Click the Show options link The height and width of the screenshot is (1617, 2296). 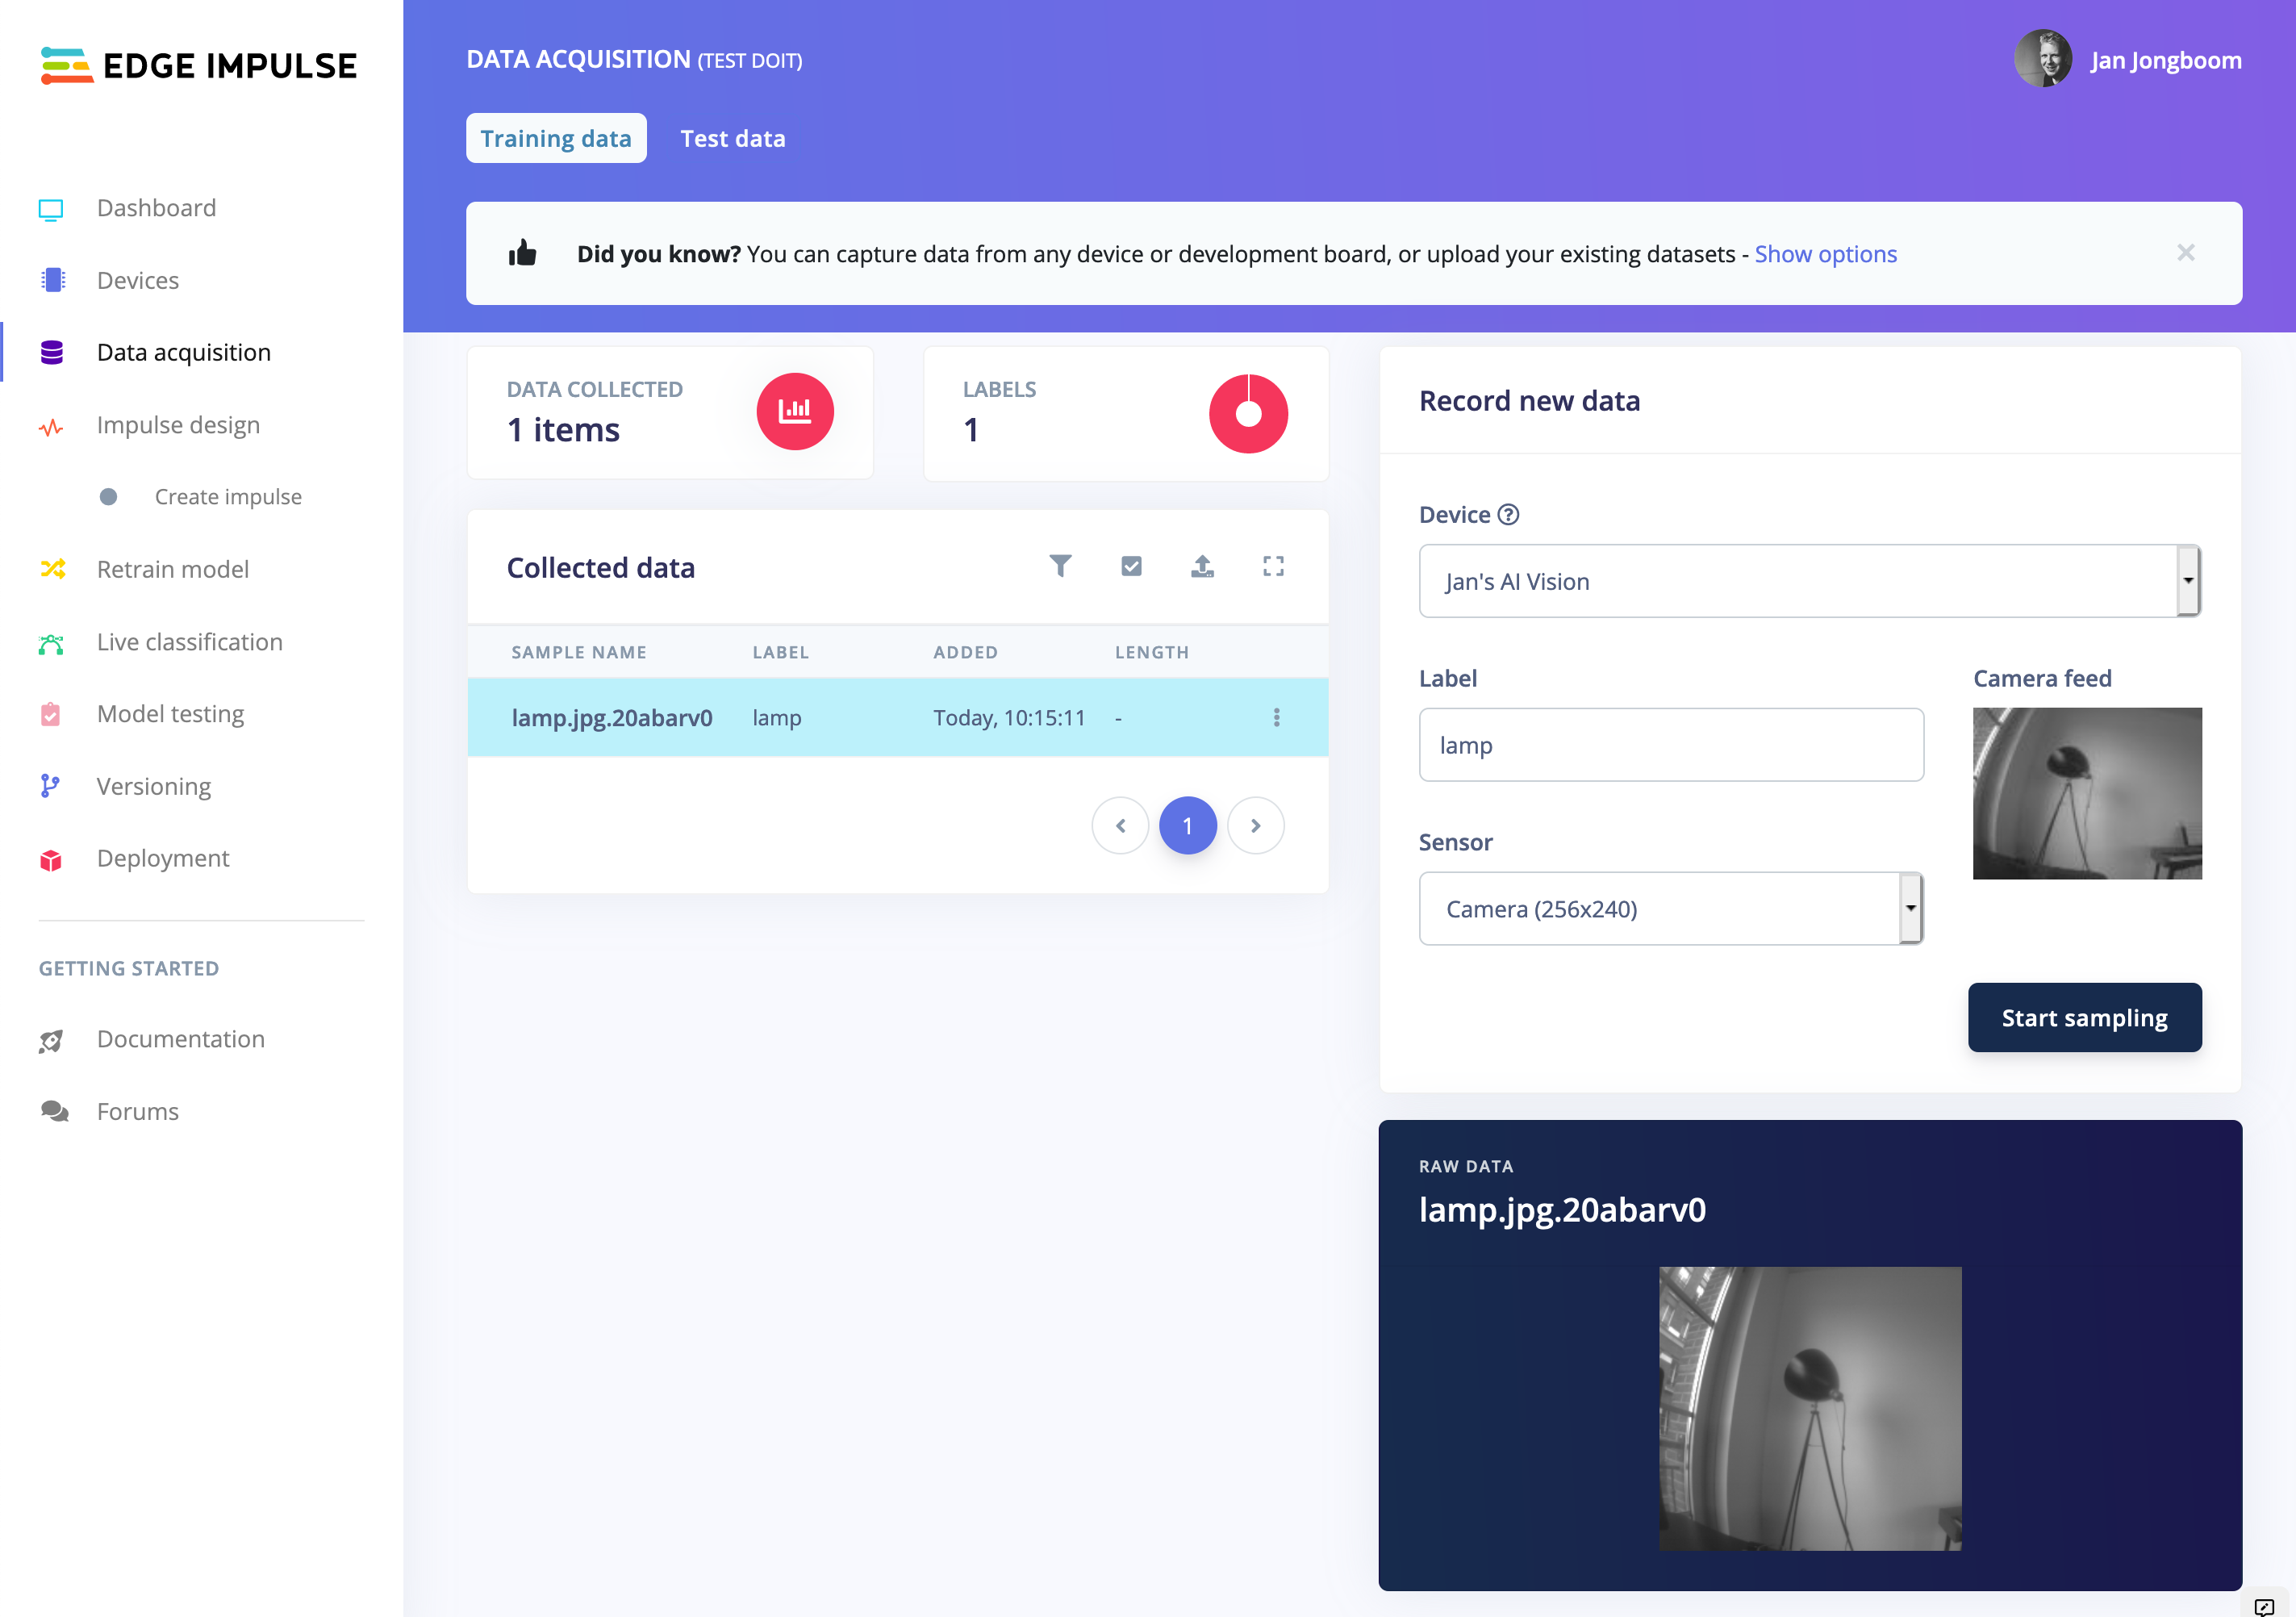tap(1825, 254)
